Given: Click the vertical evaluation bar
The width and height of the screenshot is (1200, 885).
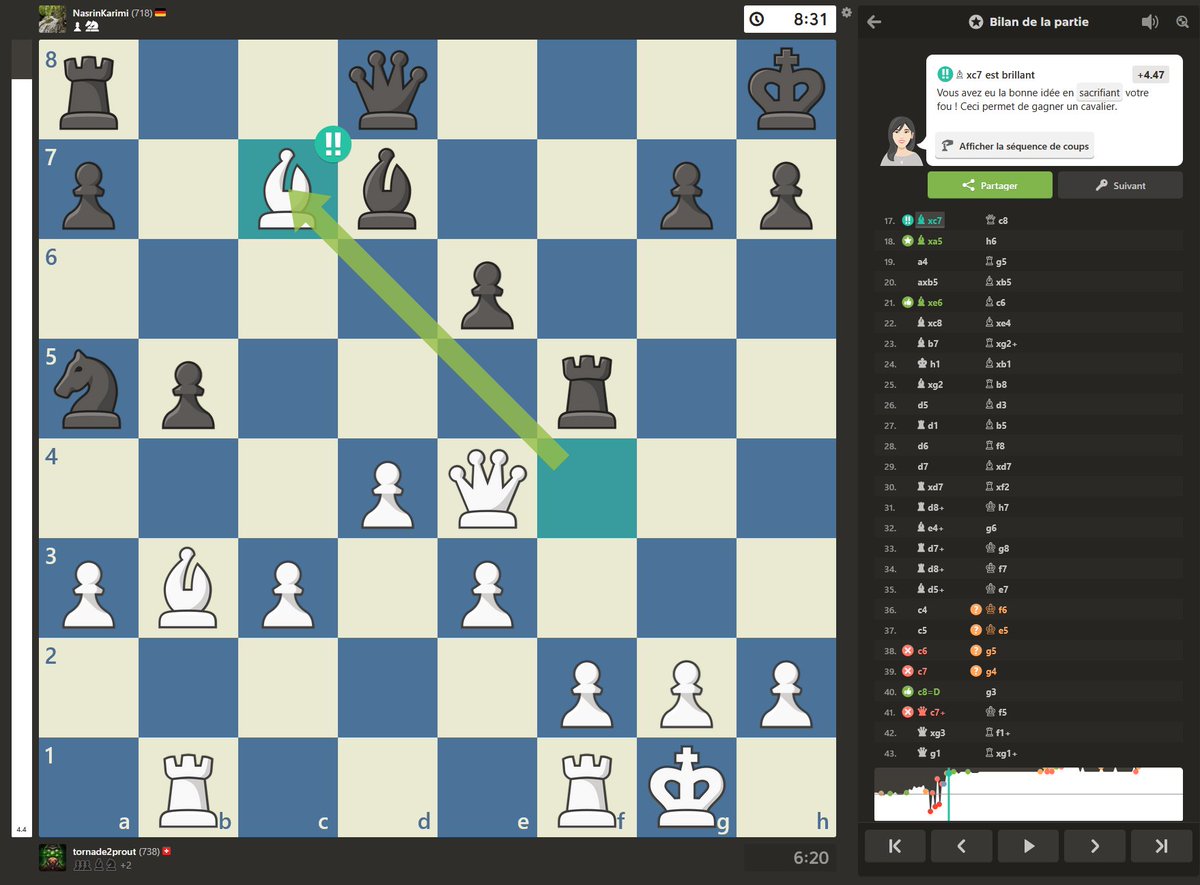Looking at the screenshot, I should (x=21, y=438).
